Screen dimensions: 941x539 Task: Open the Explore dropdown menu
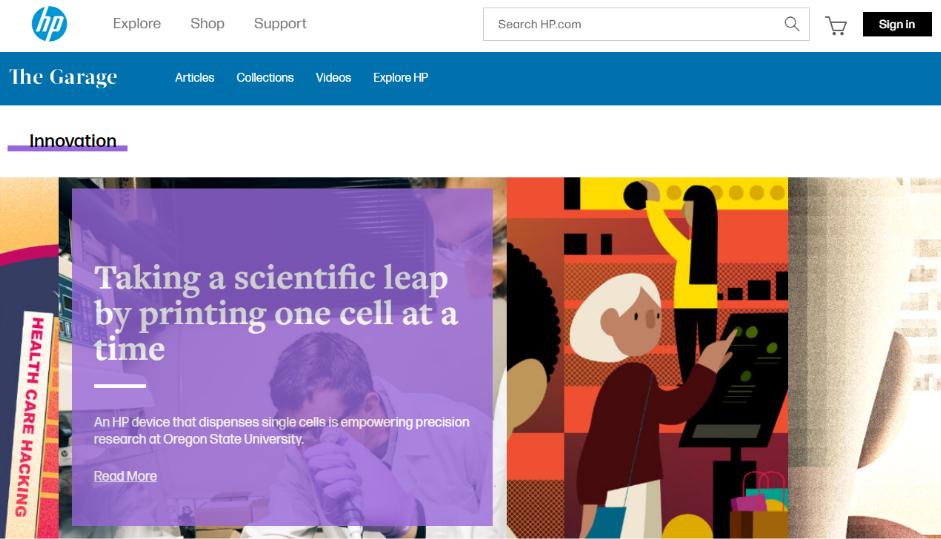tap(137, 24)
